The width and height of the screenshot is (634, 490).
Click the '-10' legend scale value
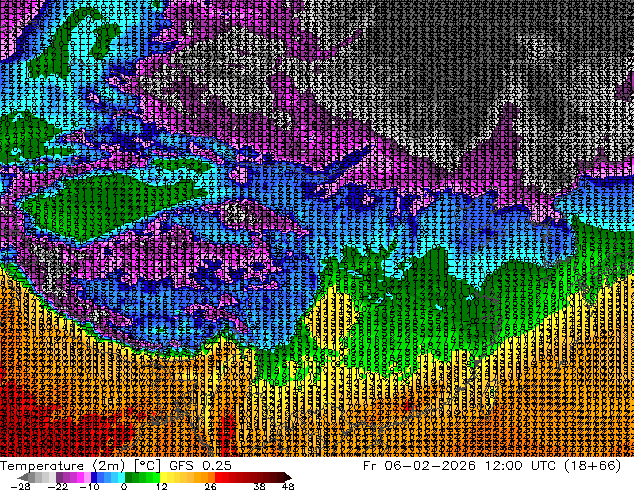pos(89,486)
